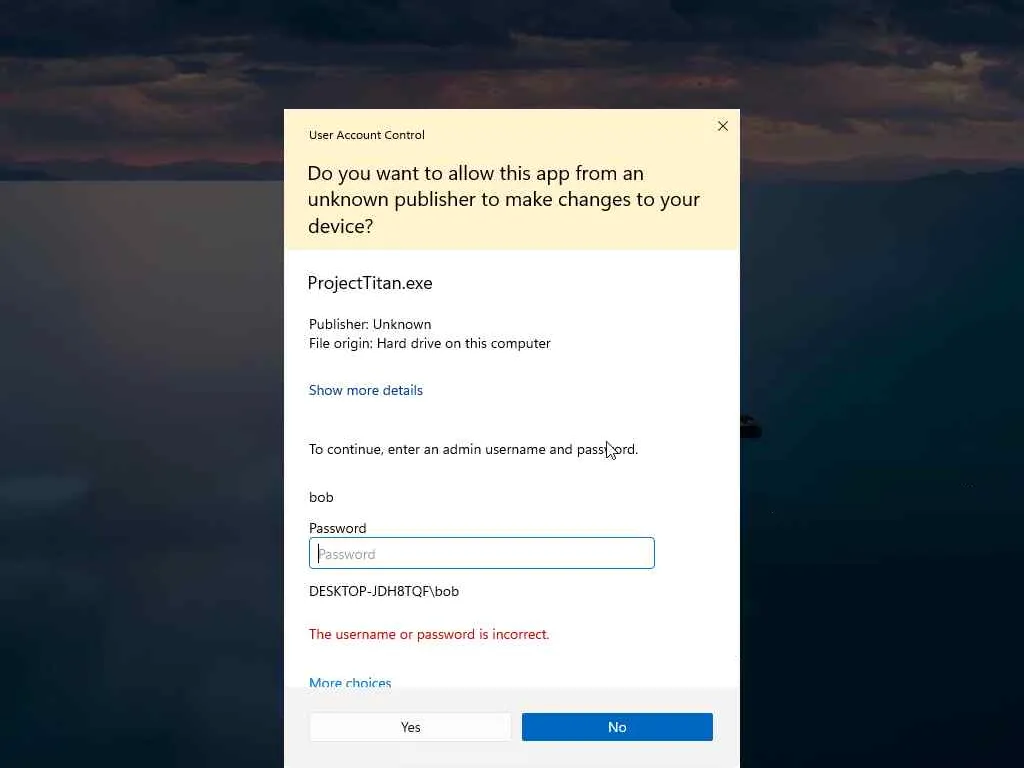Click the red incorrect password error message
1024x768 pixels.
(429, 634)
